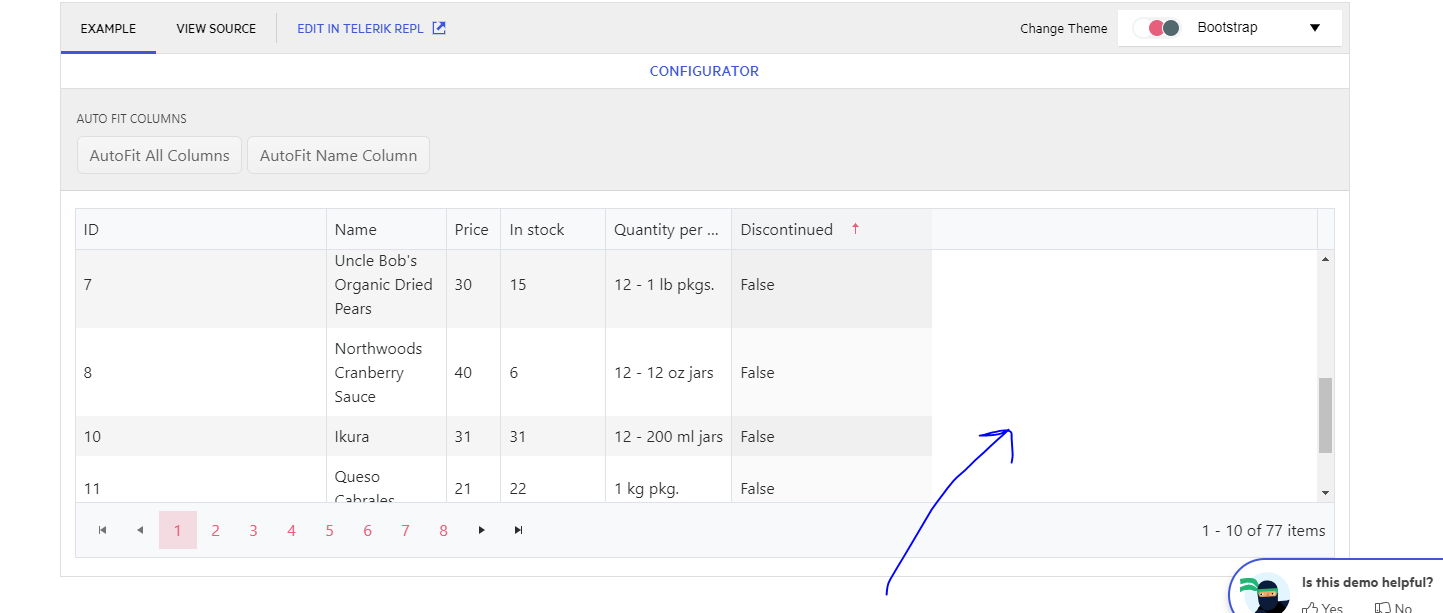
Task: Click AutoFit Name Column button
Action: pos(338,155)
